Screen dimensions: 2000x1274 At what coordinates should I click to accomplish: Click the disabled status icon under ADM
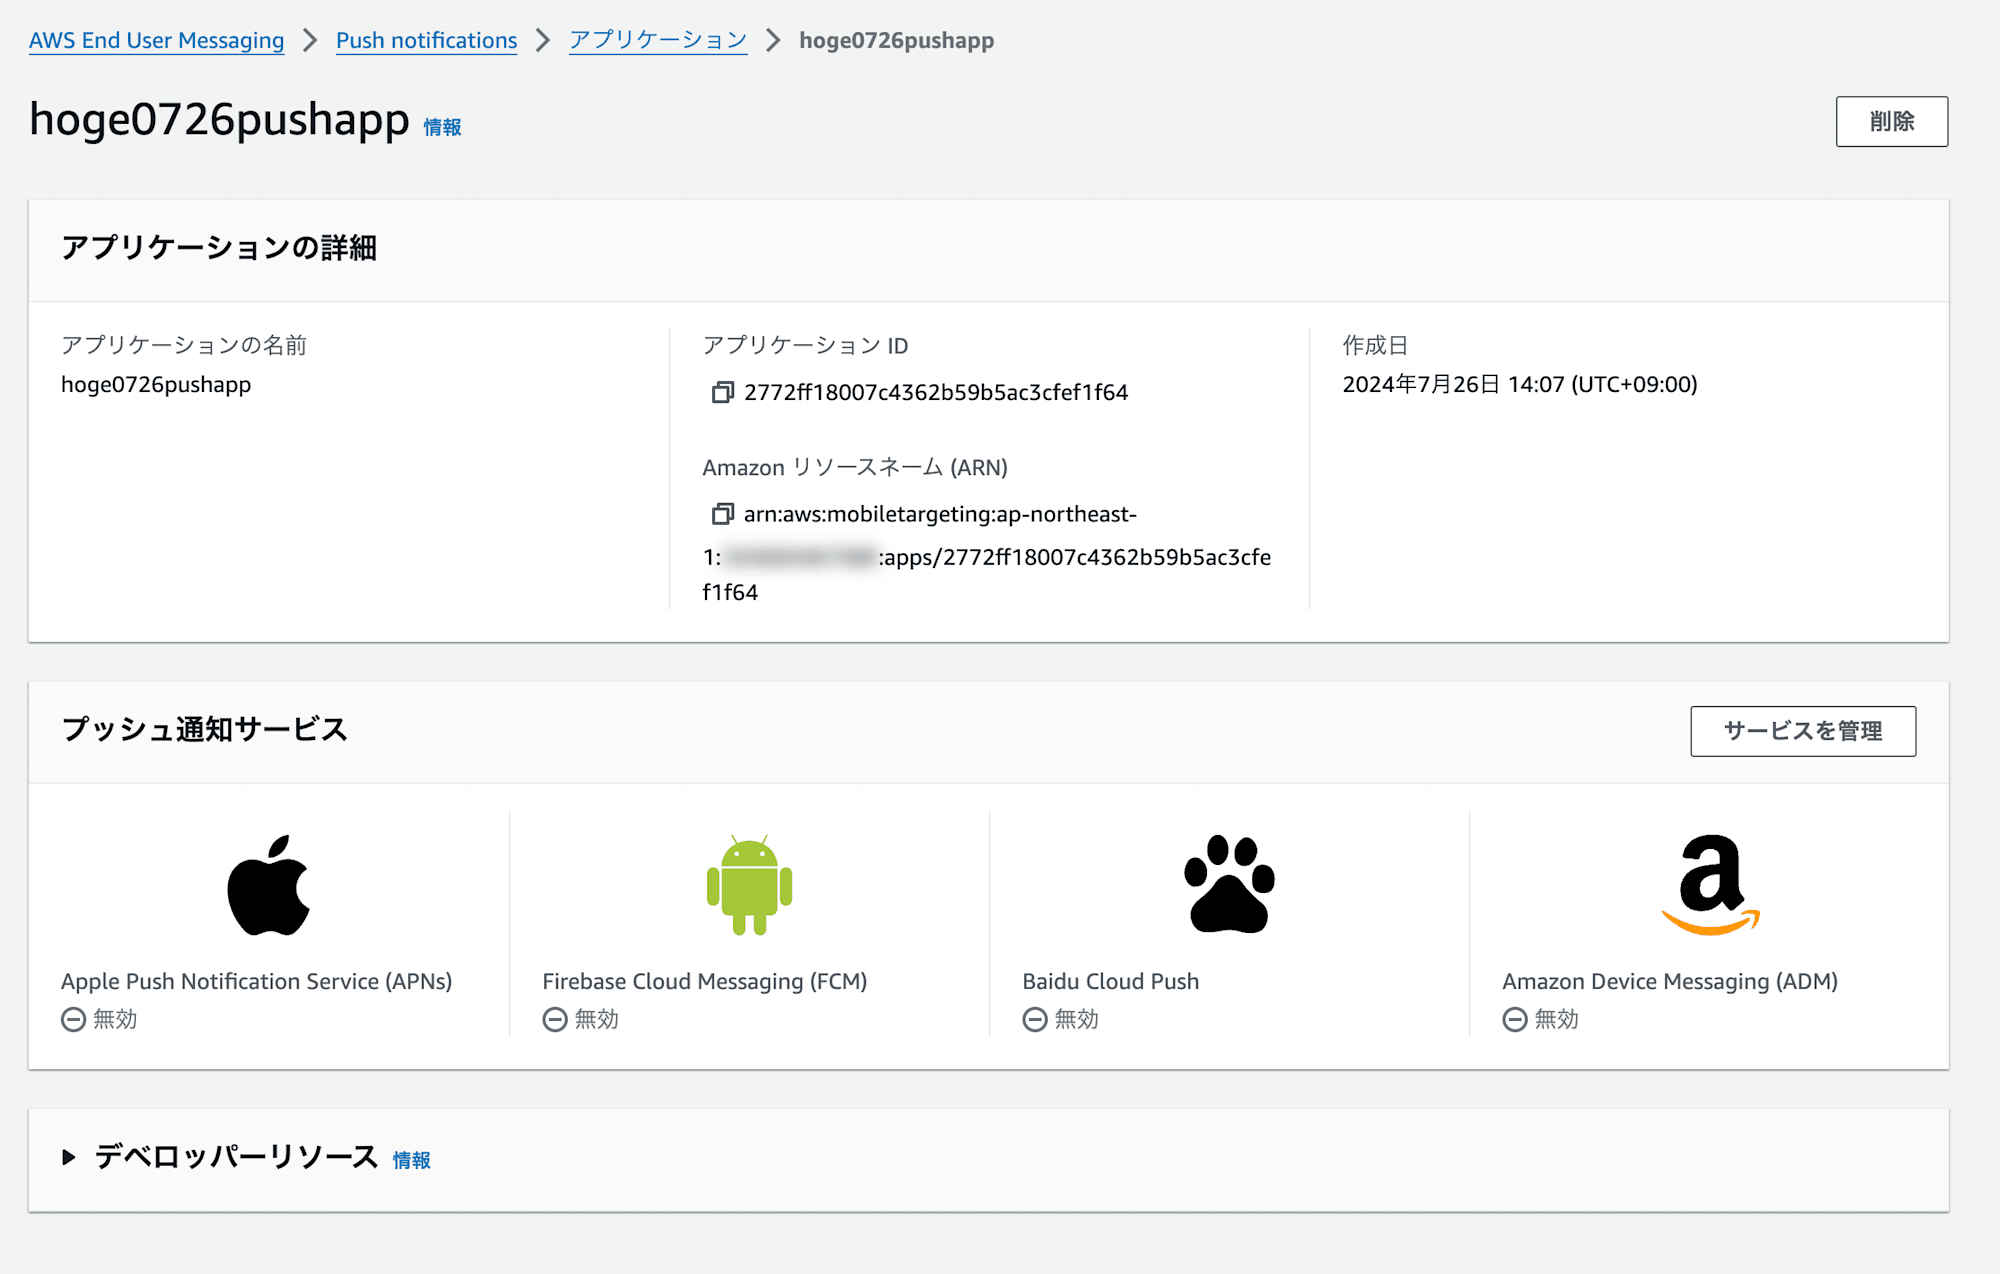coord(1515,1019)
